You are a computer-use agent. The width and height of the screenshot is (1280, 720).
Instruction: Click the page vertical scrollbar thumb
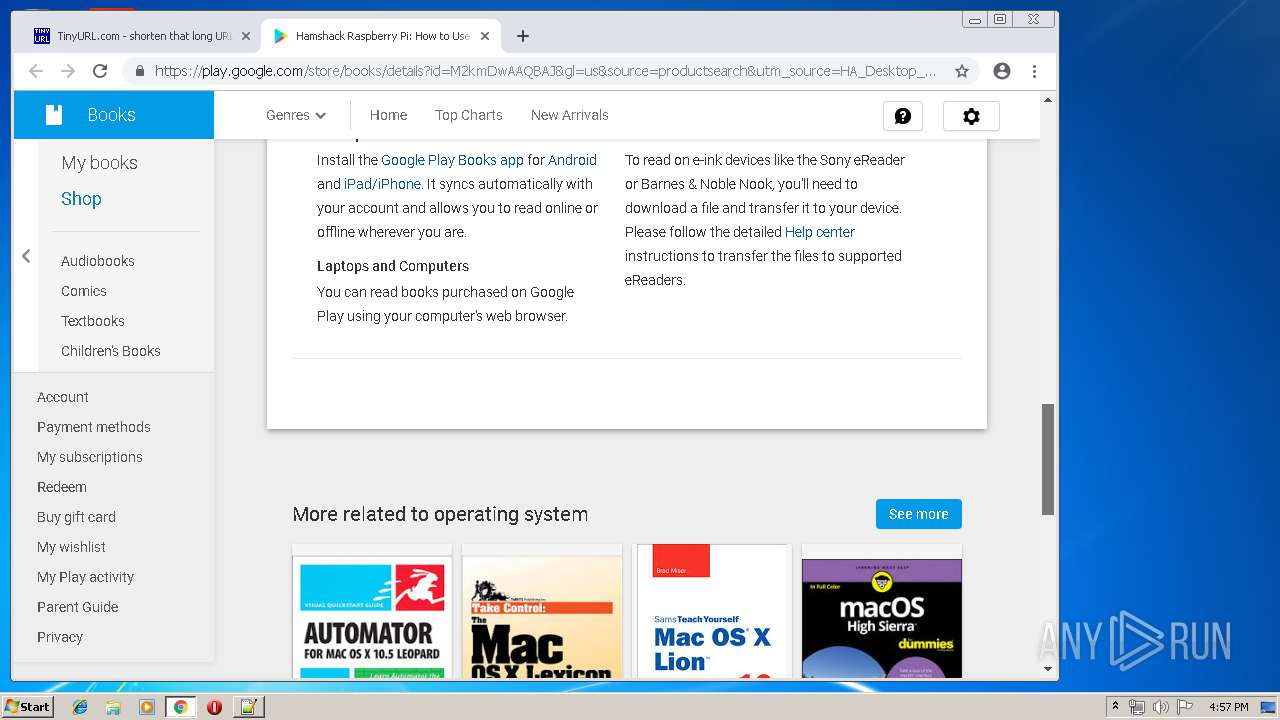1048,459
